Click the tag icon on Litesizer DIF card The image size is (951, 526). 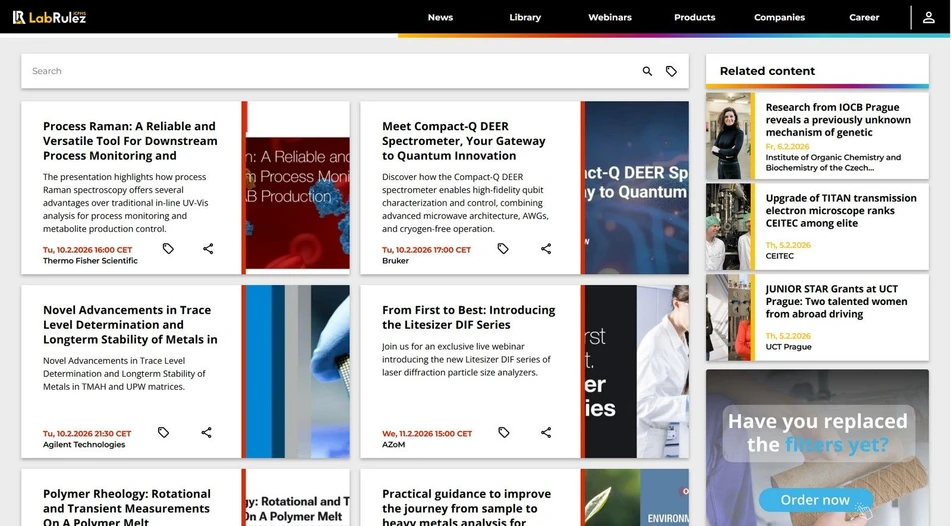503,433
